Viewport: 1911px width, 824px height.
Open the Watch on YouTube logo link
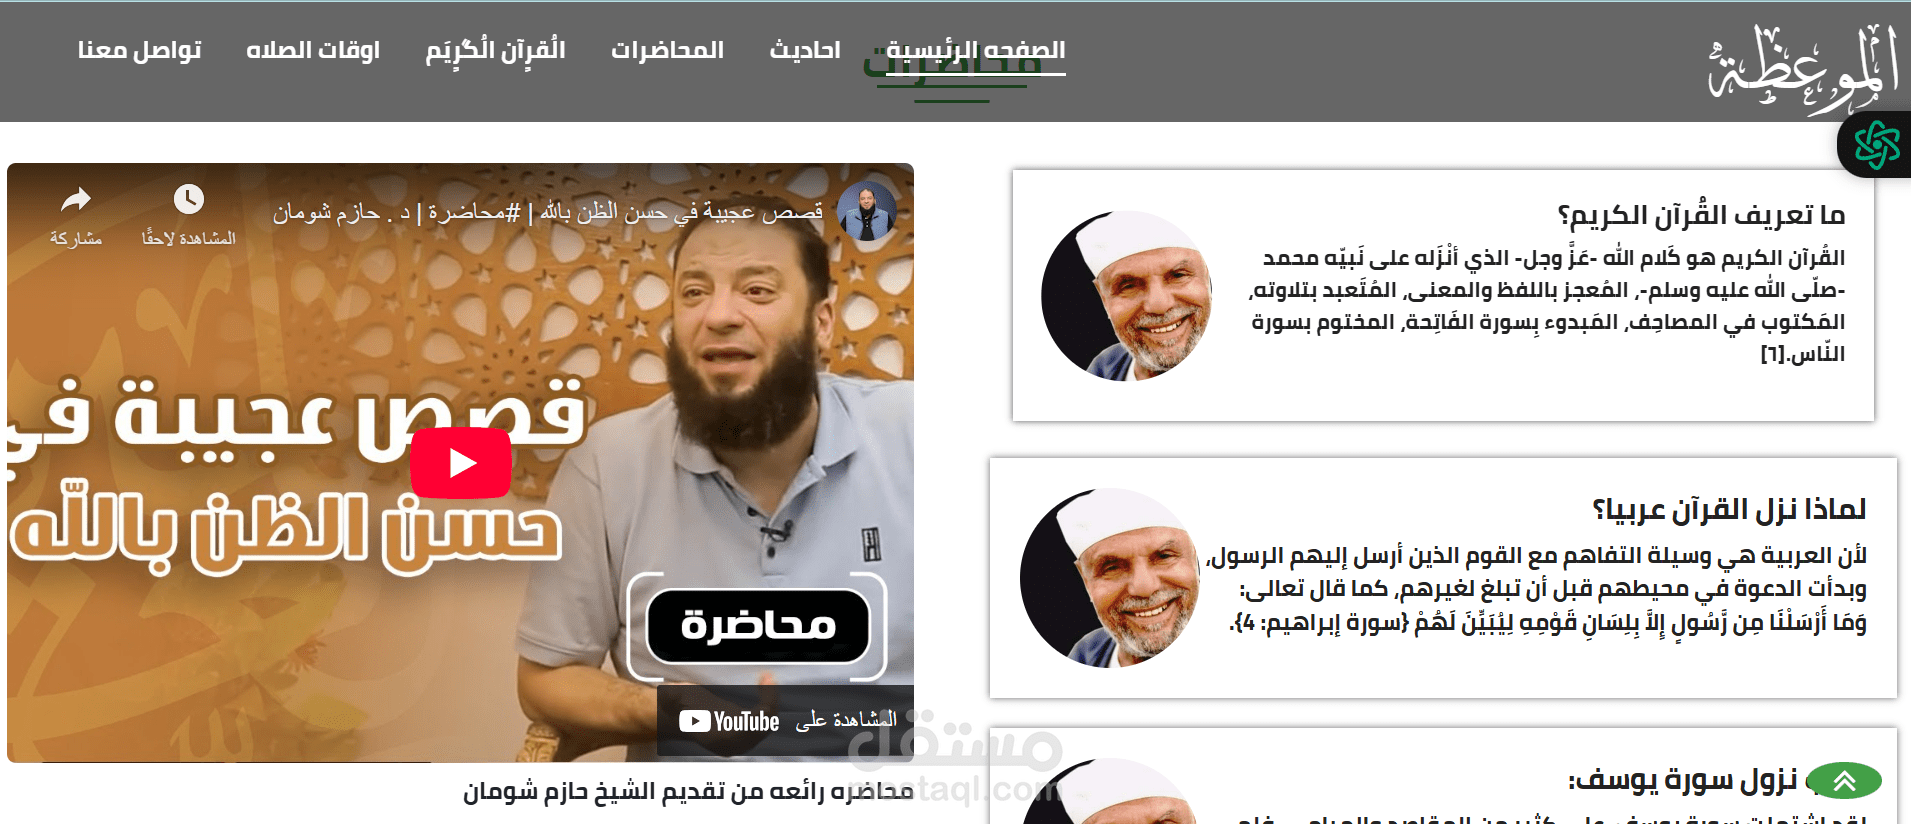[x=730, y=721]
